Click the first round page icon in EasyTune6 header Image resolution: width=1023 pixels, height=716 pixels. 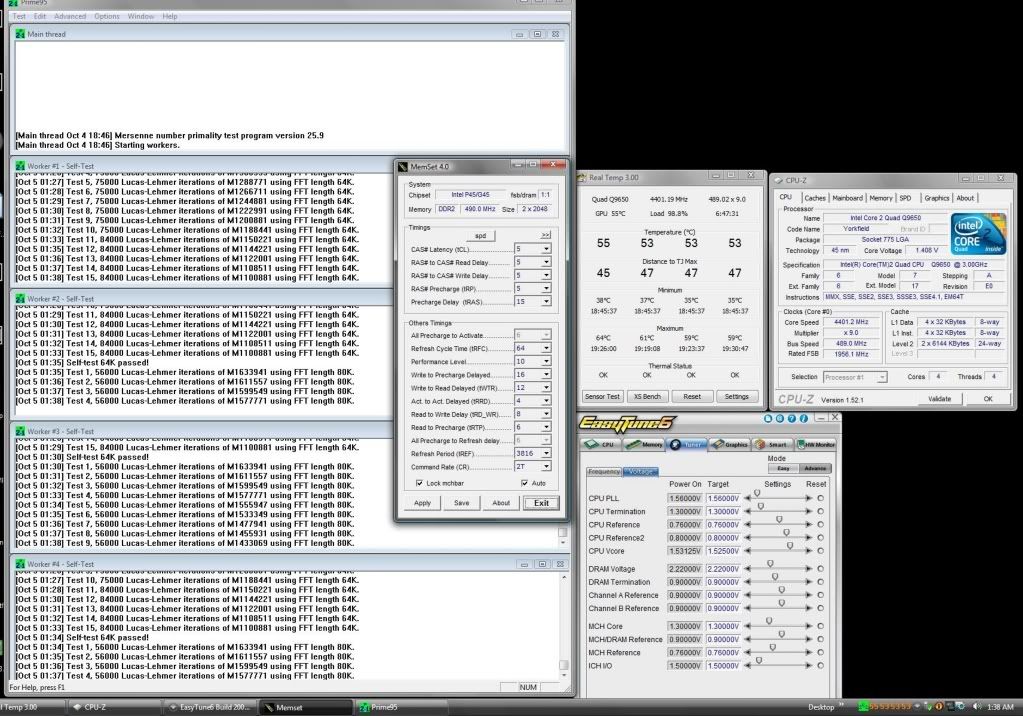(x=768, y=418)
